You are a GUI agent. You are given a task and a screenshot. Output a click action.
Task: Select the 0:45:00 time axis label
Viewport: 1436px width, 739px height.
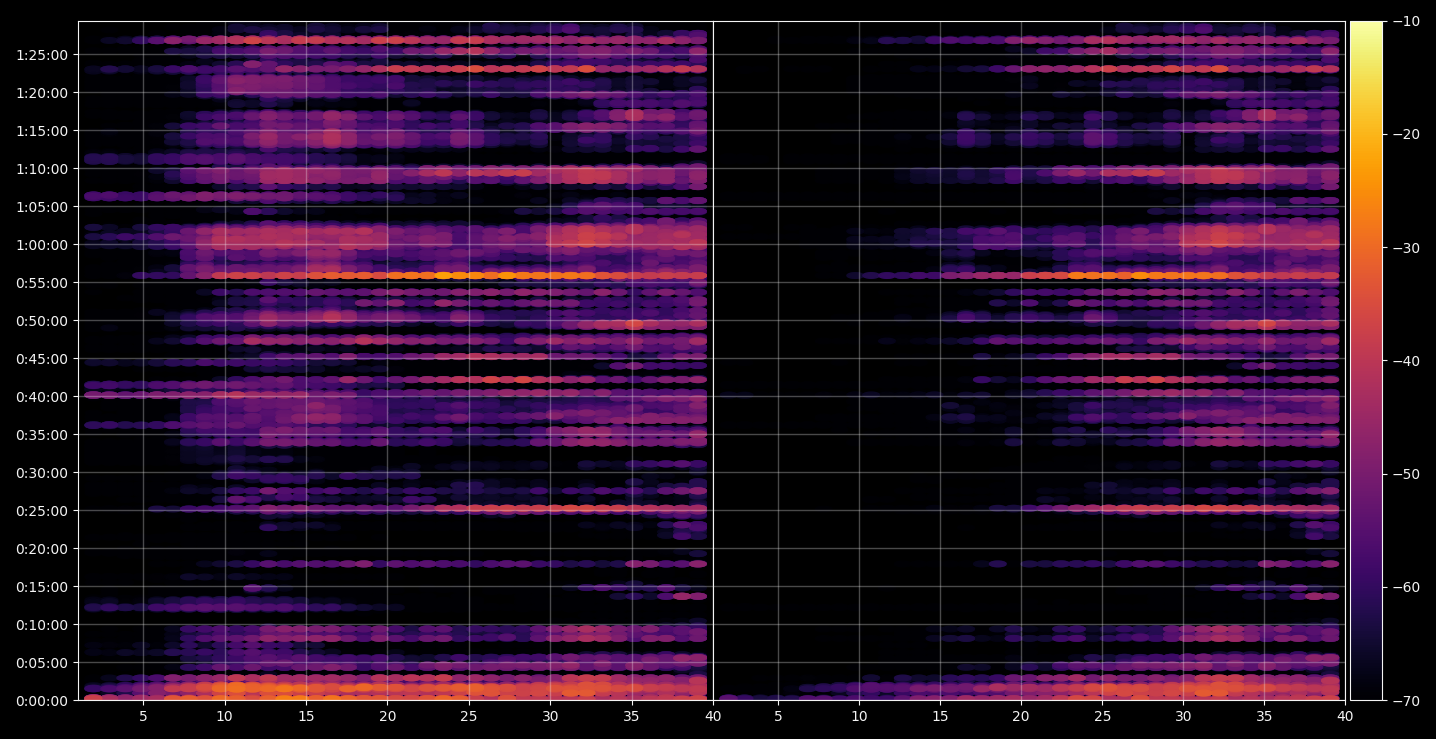(43, 358)
